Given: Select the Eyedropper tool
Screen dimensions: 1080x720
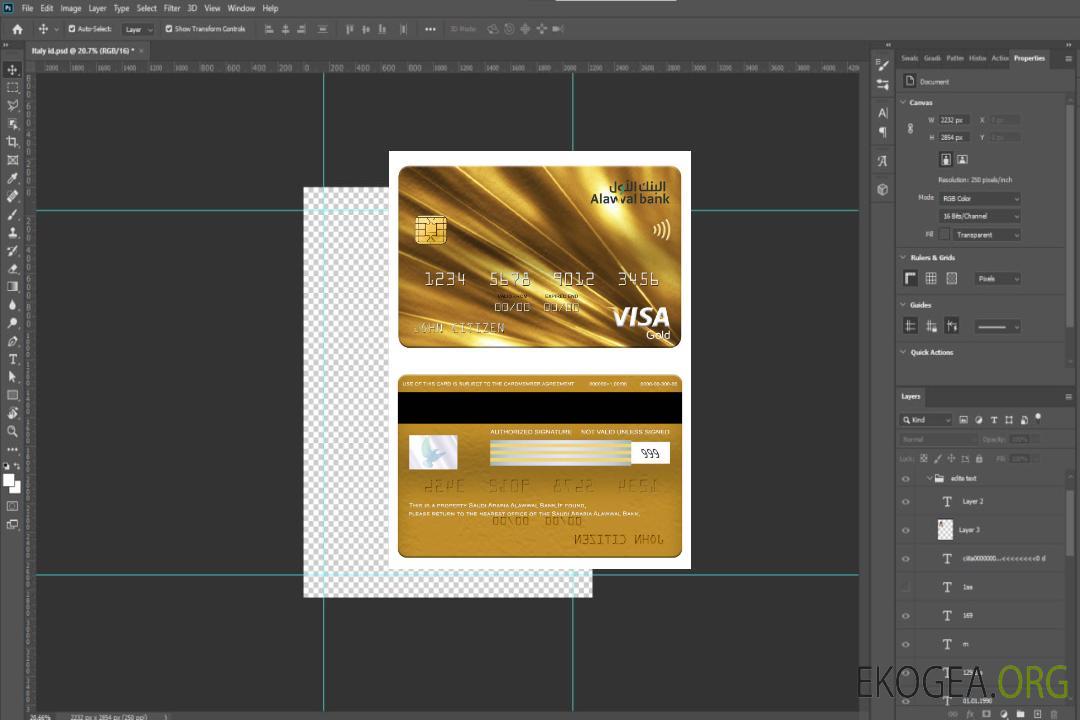Looking at the screenshot, I should point(12,178).
